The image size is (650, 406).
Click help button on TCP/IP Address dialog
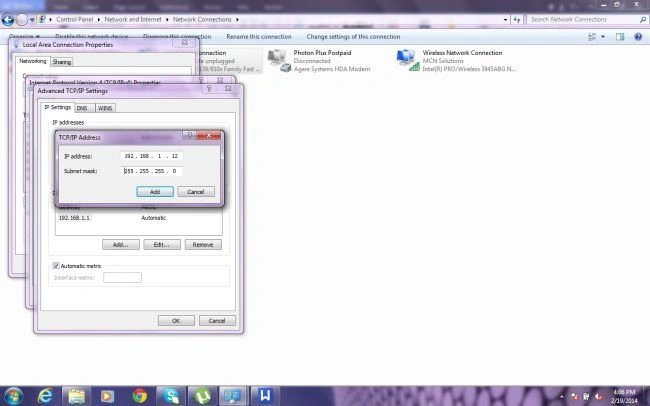coord(189,135)
